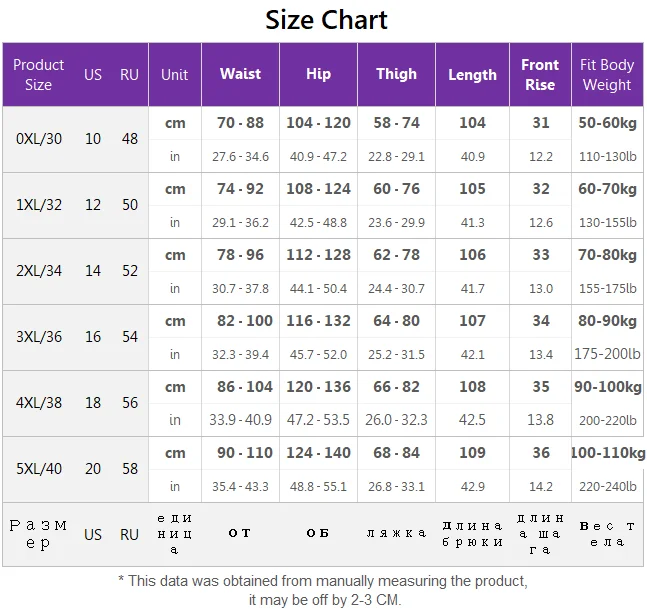Click the 1XL/32 size row label
This screenshot has width=647, height=612.
pos(39,205)
